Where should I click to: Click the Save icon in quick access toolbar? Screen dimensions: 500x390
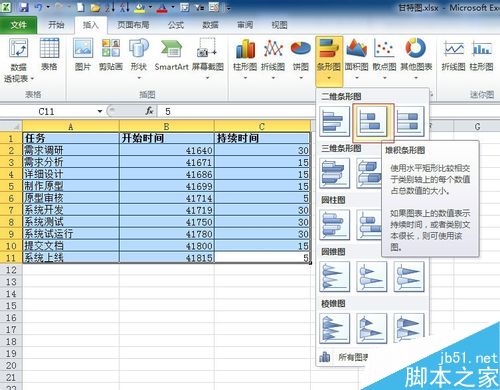coord(24,7)
